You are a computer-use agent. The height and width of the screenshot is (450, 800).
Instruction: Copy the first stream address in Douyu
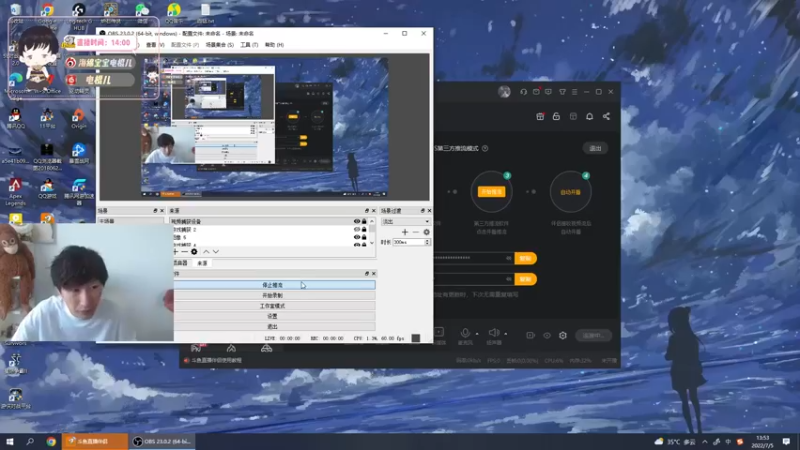pos(525,258)
